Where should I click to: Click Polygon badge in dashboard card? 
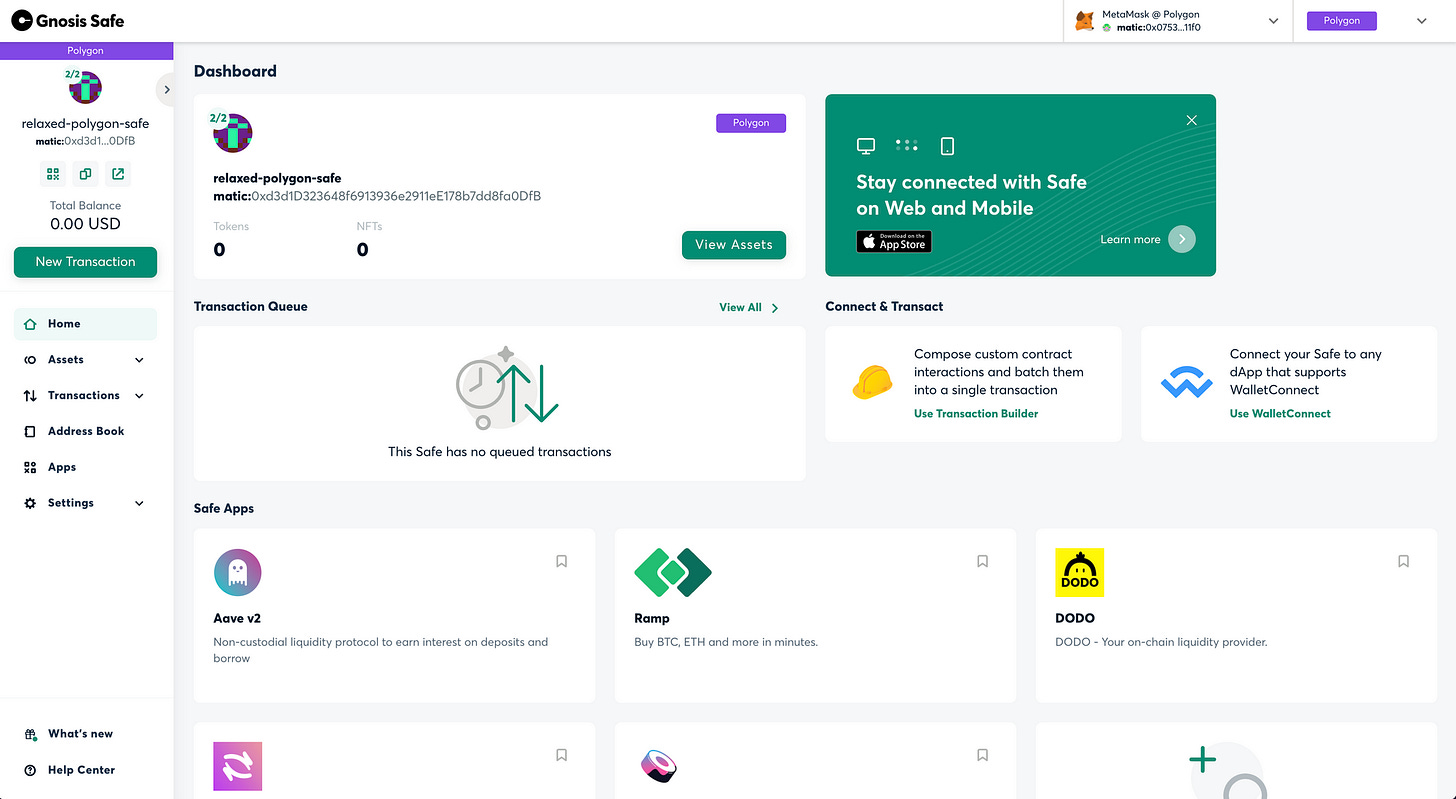751,123
